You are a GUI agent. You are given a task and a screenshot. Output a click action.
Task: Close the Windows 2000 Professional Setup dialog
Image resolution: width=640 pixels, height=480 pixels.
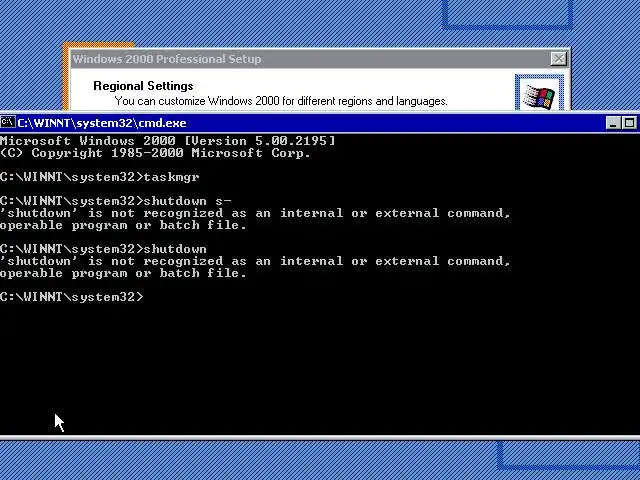558,59
